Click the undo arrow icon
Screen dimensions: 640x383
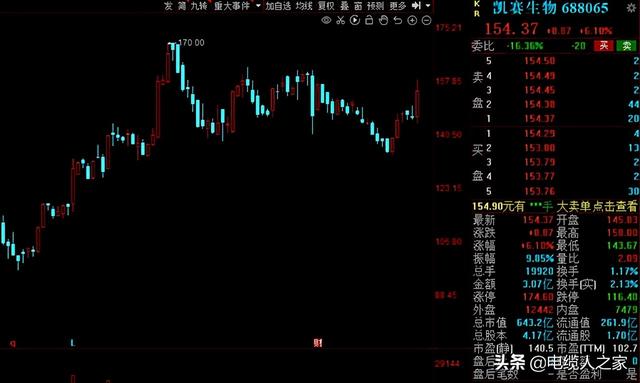coord(398,20)
